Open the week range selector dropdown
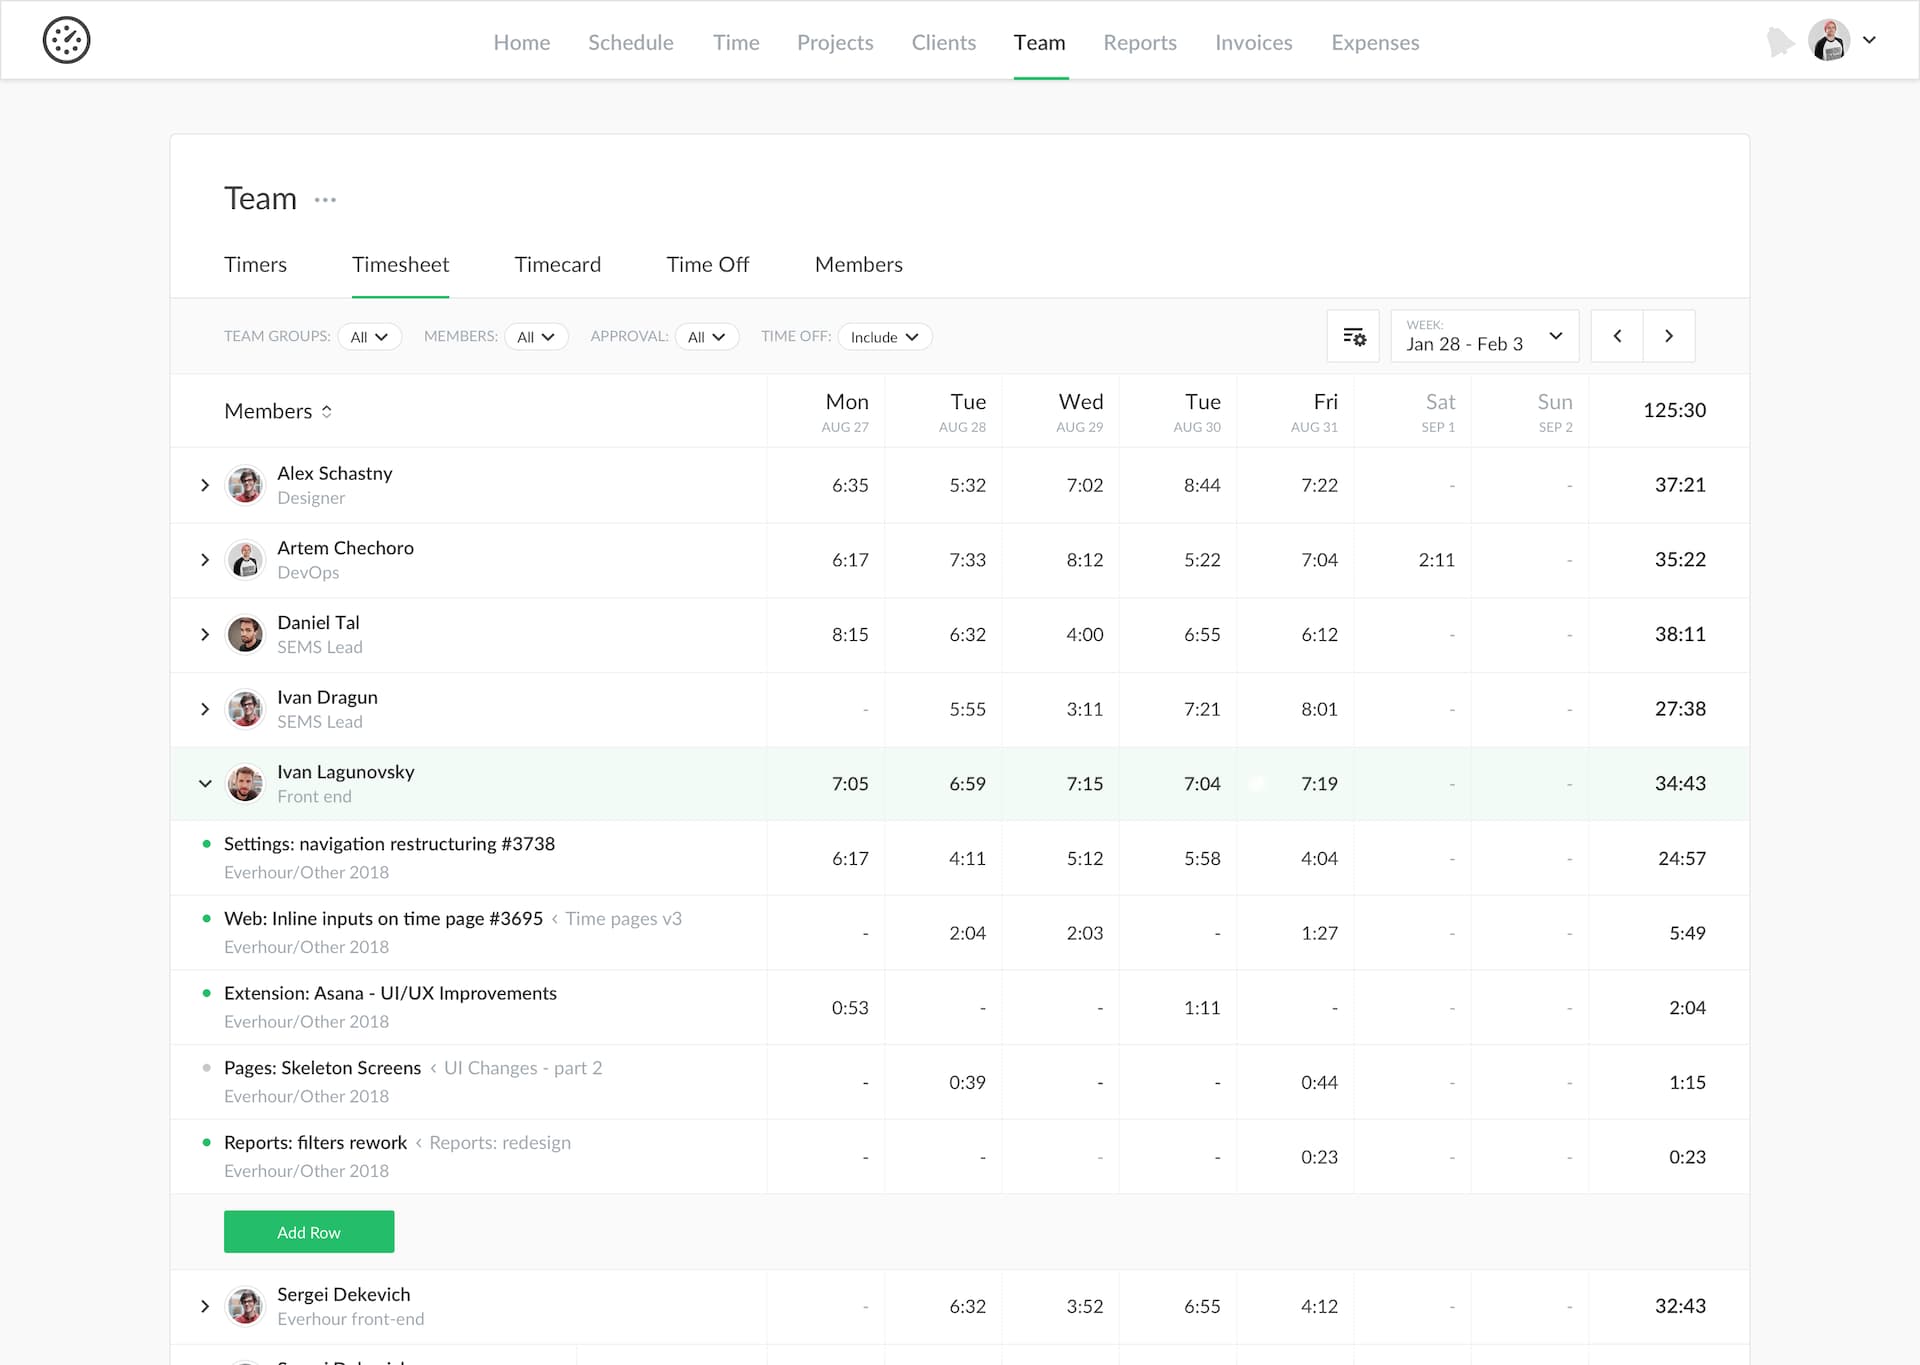The height and width of the screenshot is (1365, 1920). tap(1484, 337)
